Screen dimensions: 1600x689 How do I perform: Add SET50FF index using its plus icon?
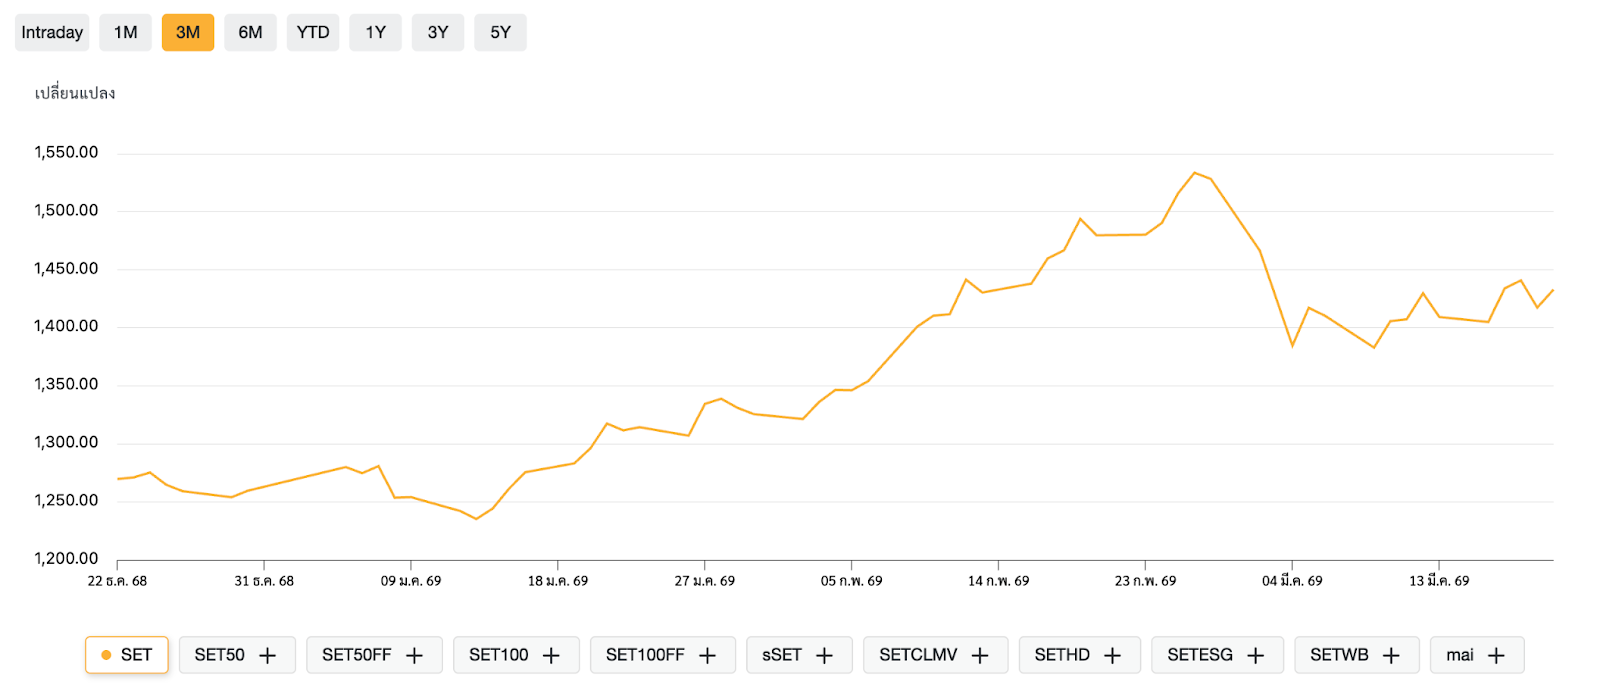(x=414, y=656)
